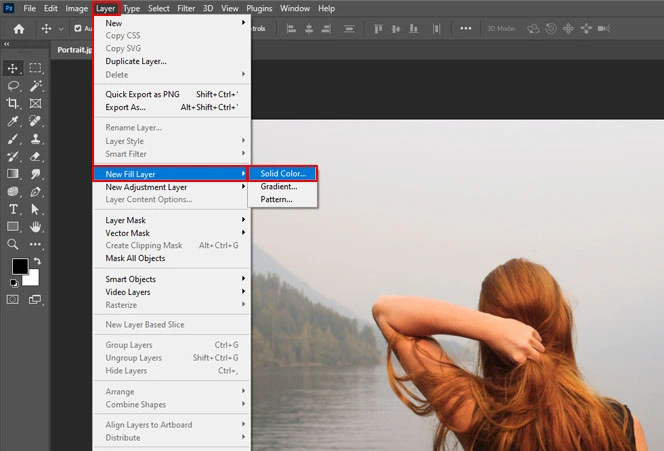Collapse the toolbox double-arrow
Screen dimensions: 664x451
(6, 44)
